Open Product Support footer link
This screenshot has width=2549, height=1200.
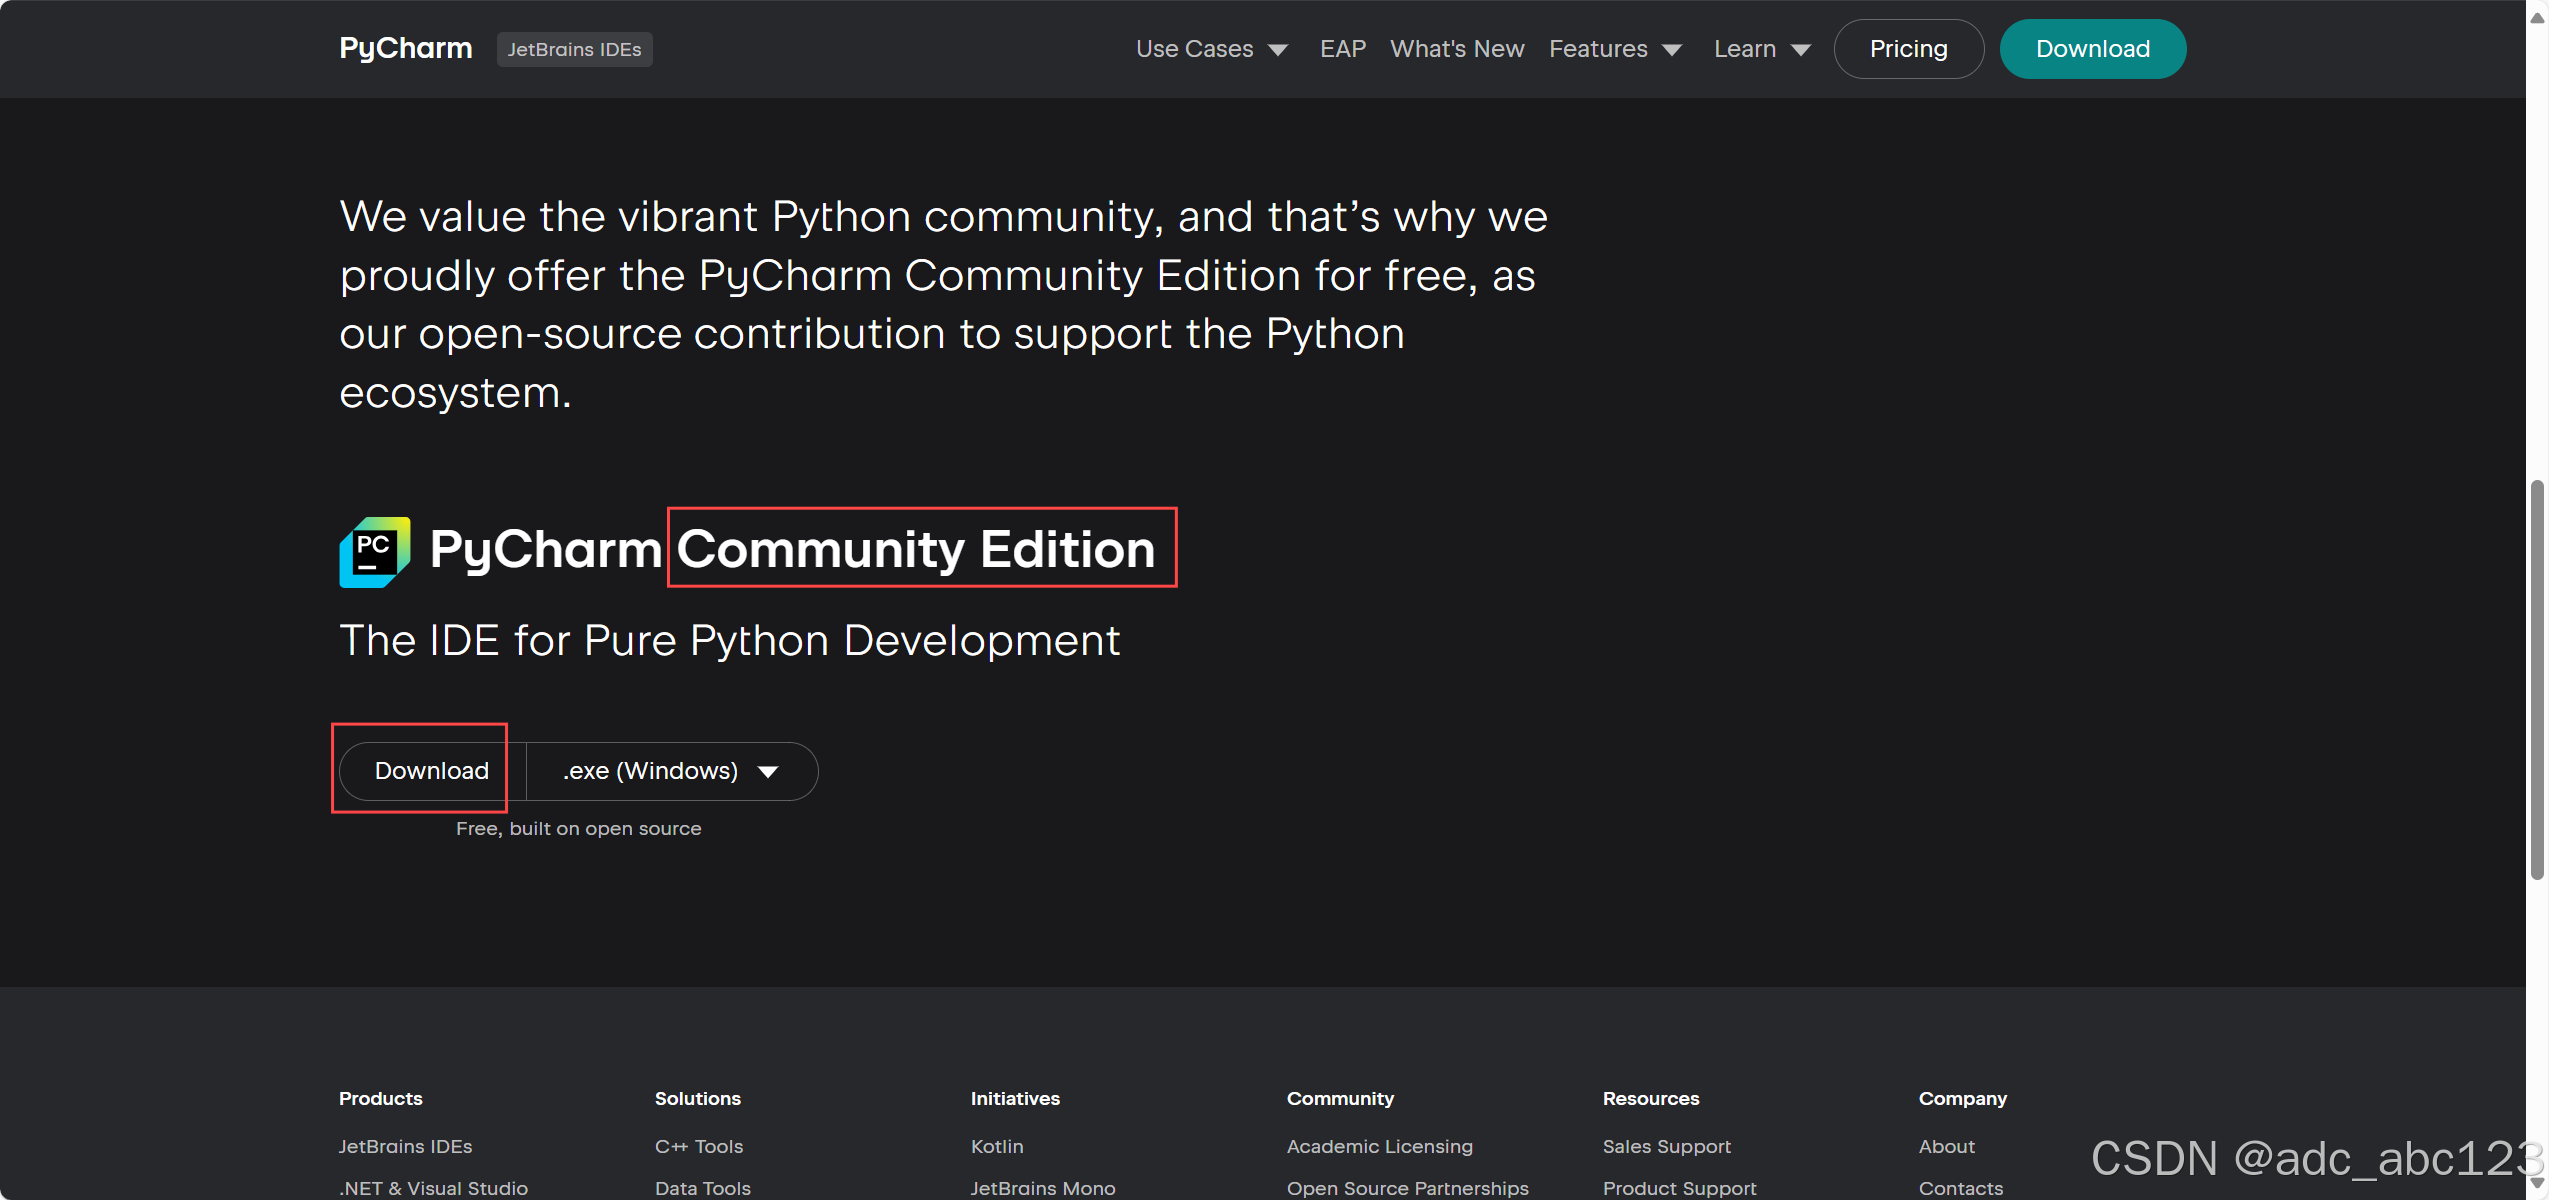pyautogui.click(x=1680, y=1188)
